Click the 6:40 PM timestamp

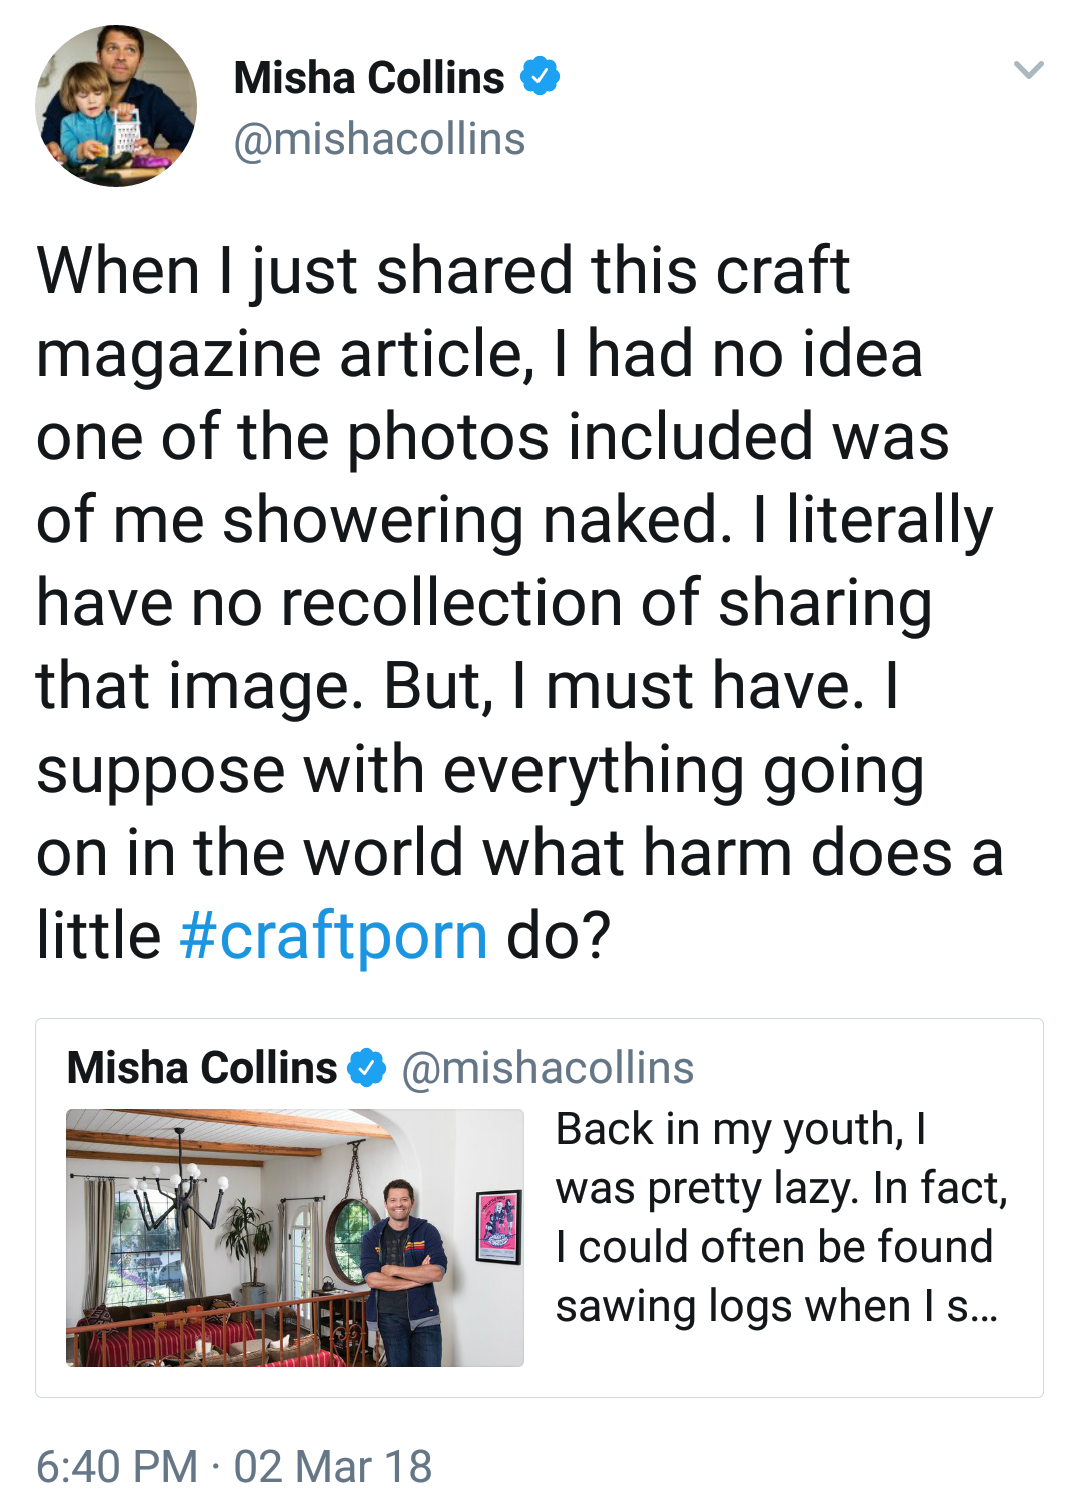117,1467
